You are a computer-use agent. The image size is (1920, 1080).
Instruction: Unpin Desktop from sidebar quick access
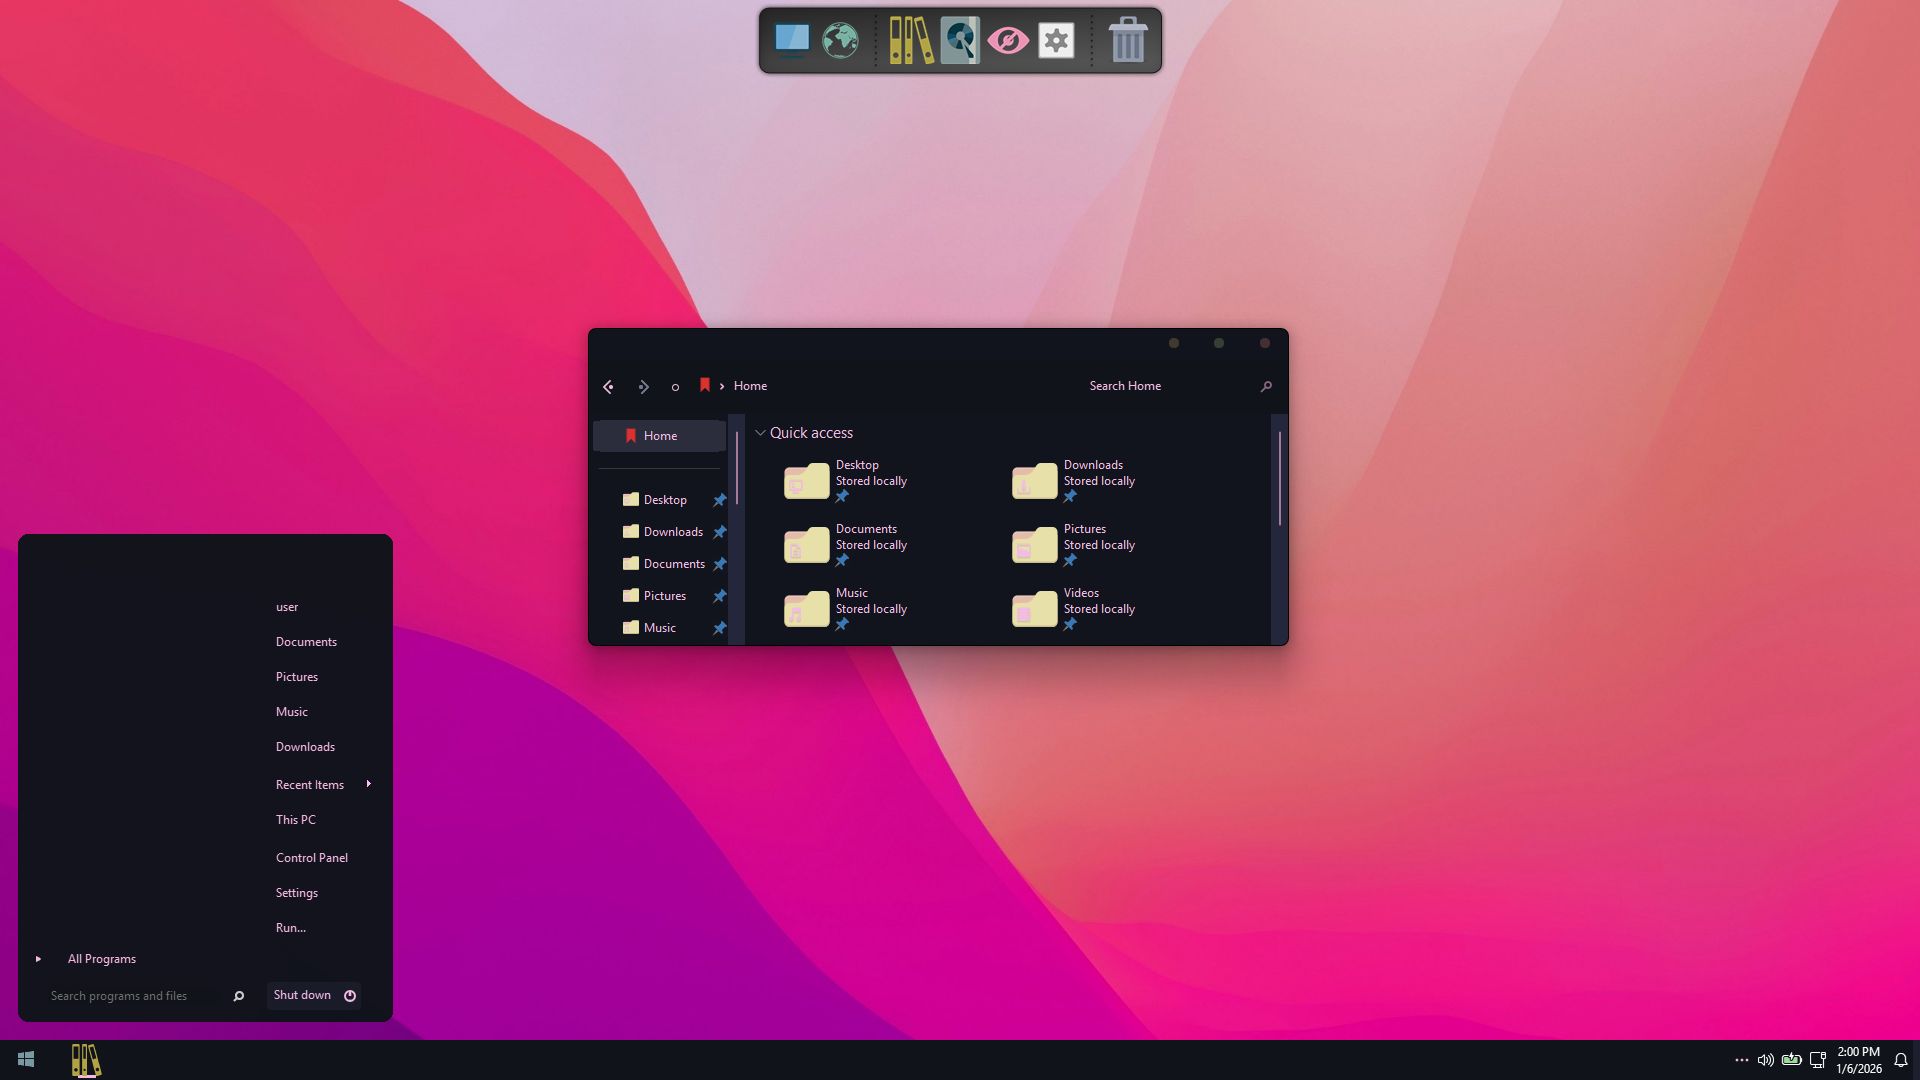(719, 500)
